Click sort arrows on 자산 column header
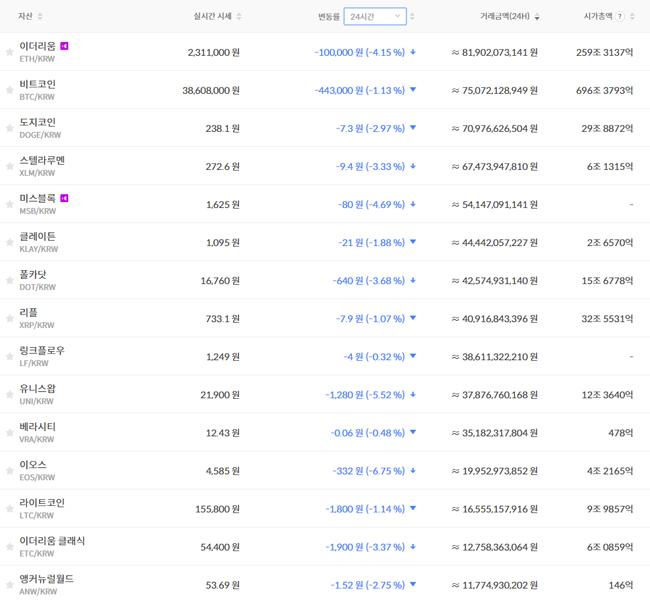 coord(40,17)
